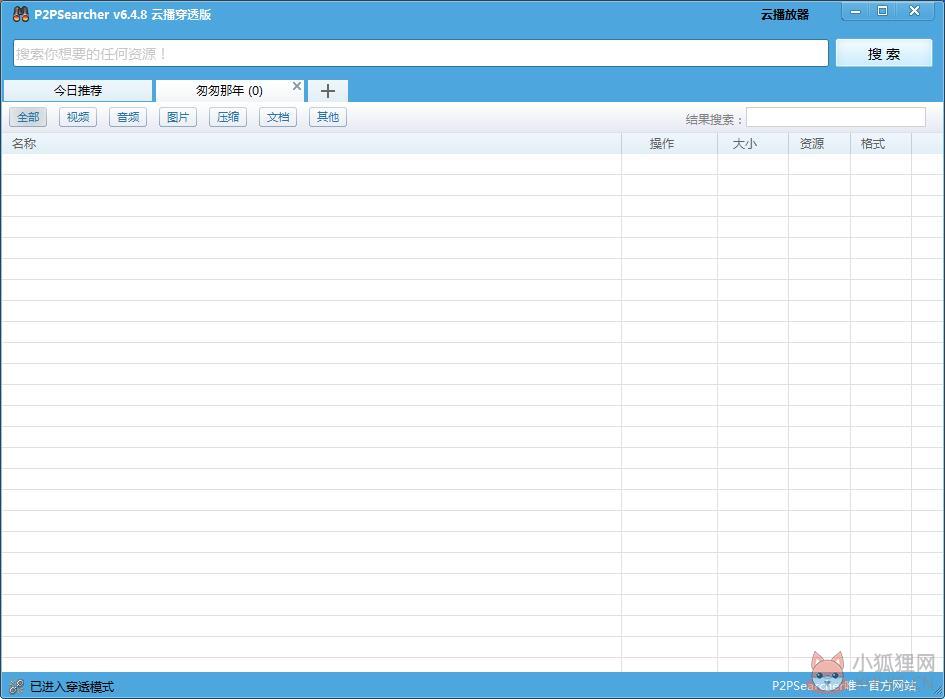Click the binoculars P2PSearcher app icon
This screenshot has width=945, height=699.
pyautogui.click(x=20, y=14)
